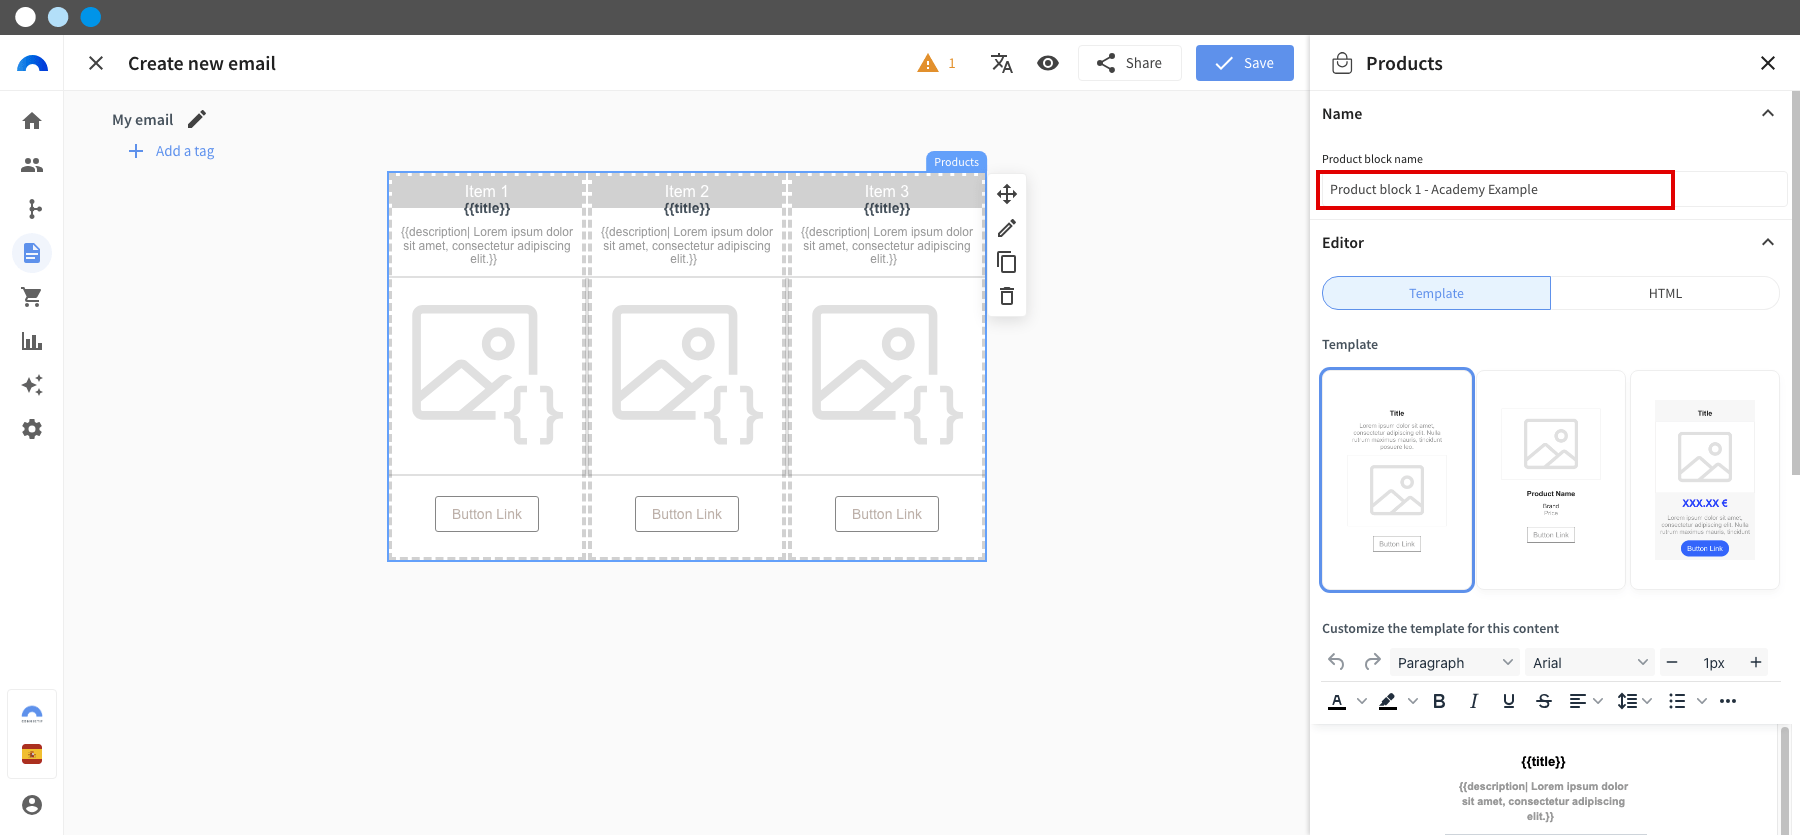1800x835 pixels.
Task: Open the highlight color dropdown arrow
Action: point(1413,701)
